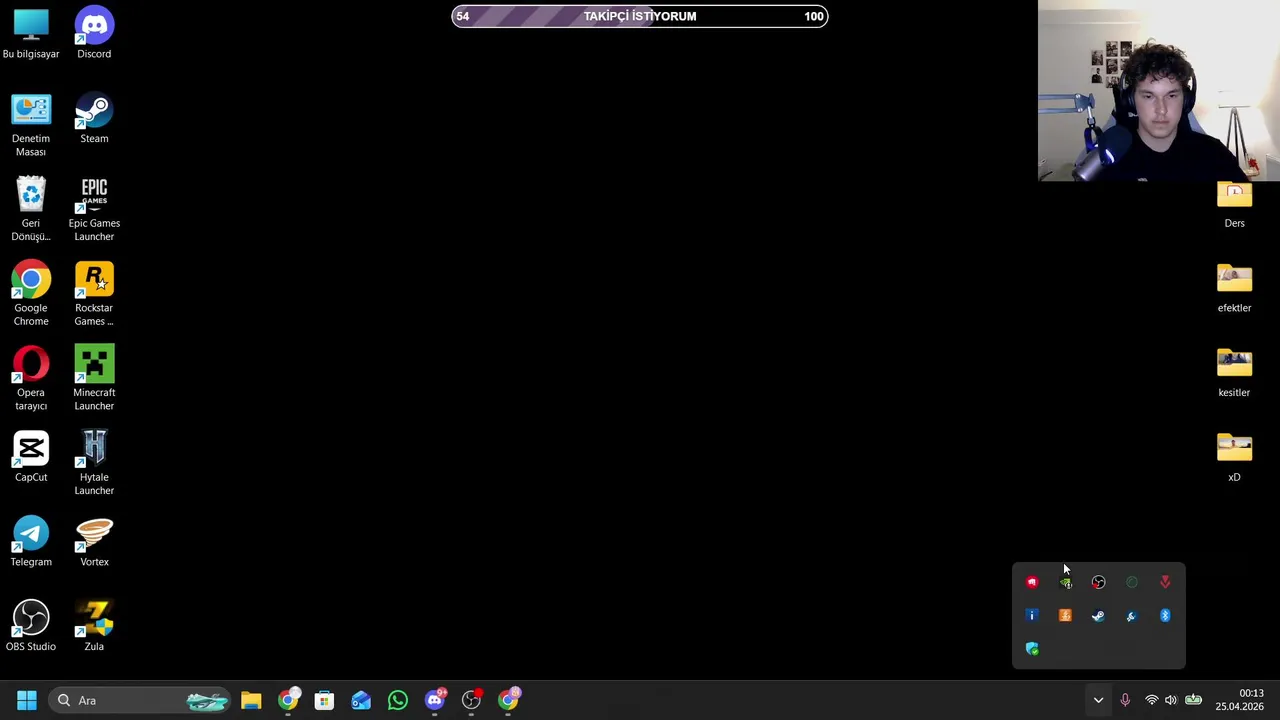Select the Vortex desktop shortcut
Screen dimensions: 1280x720
tap(94, 542)
